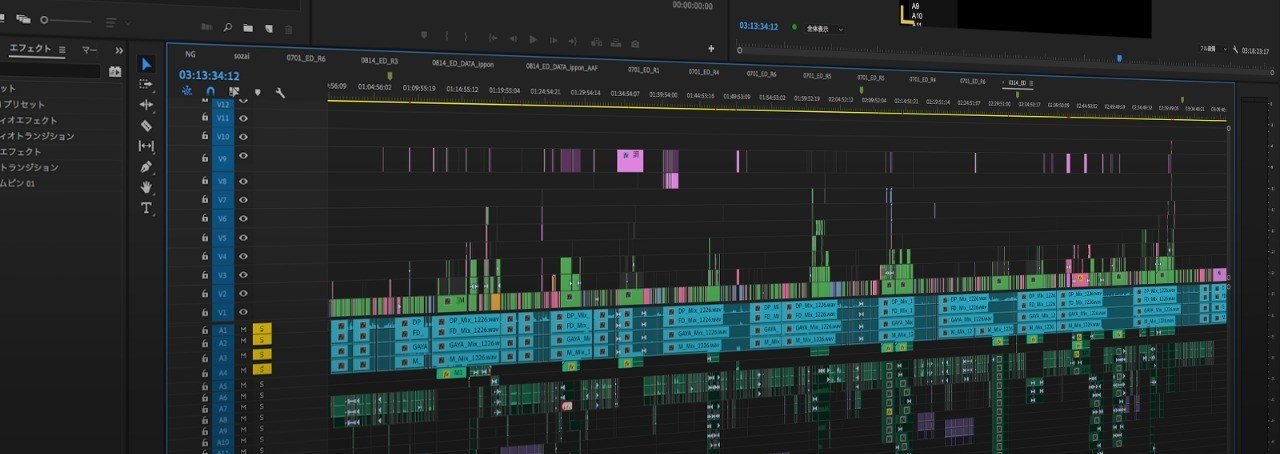Hide track V3 with eye icon
The image size is (1280, 454).
click(x=243, y=275)
